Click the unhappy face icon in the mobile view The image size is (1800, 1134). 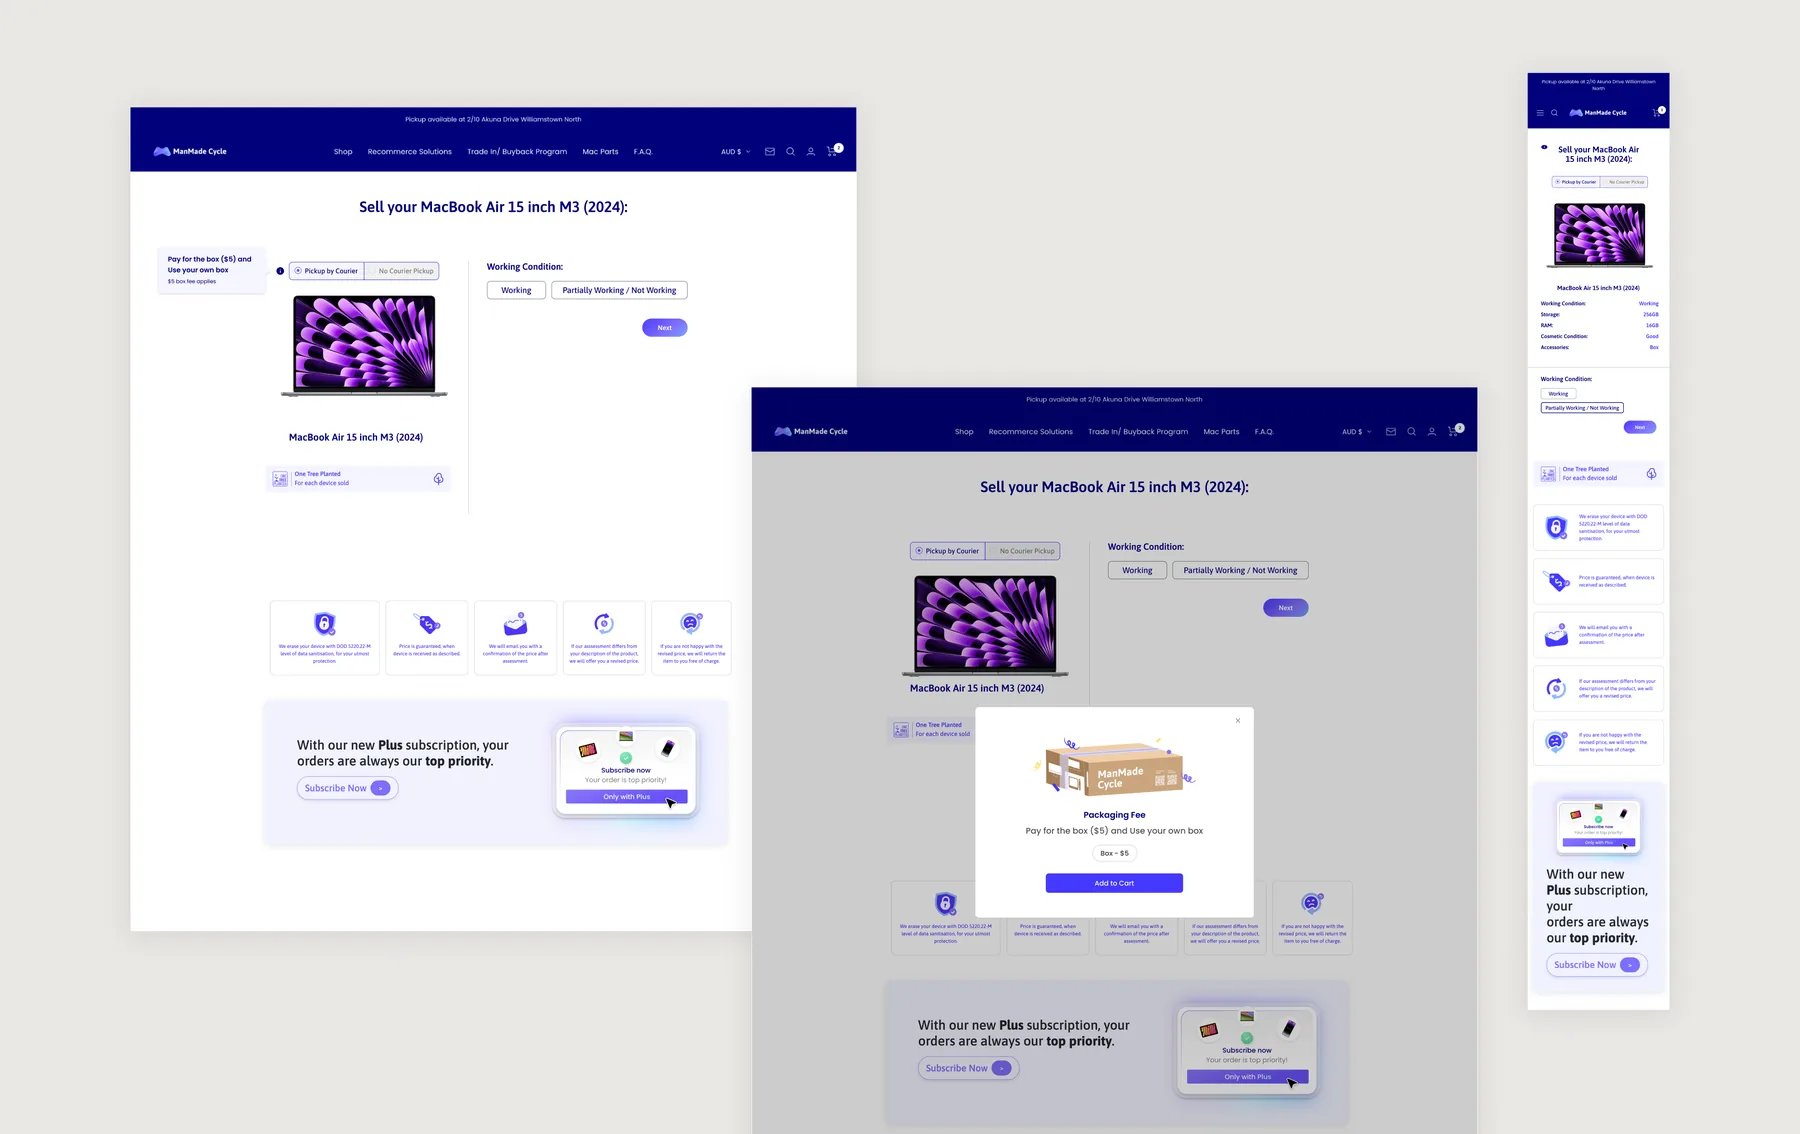[x=1555, y=741]
